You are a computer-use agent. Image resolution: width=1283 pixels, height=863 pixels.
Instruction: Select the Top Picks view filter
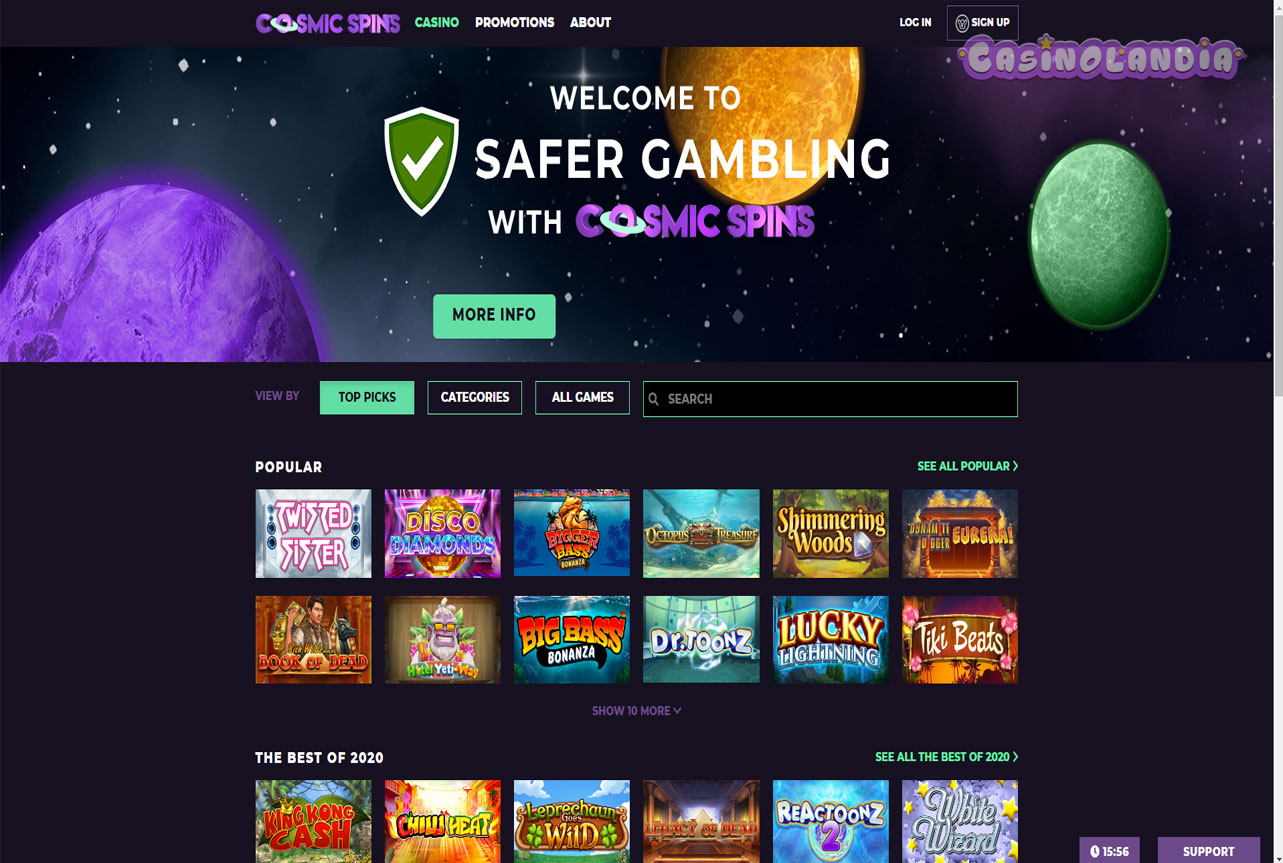367,397
